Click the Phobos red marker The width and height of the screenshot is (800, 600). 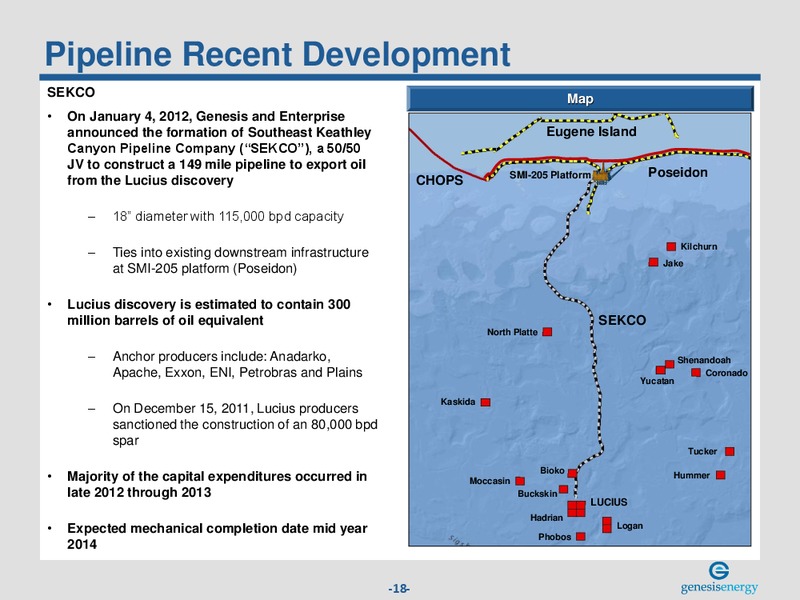(581, 536)
